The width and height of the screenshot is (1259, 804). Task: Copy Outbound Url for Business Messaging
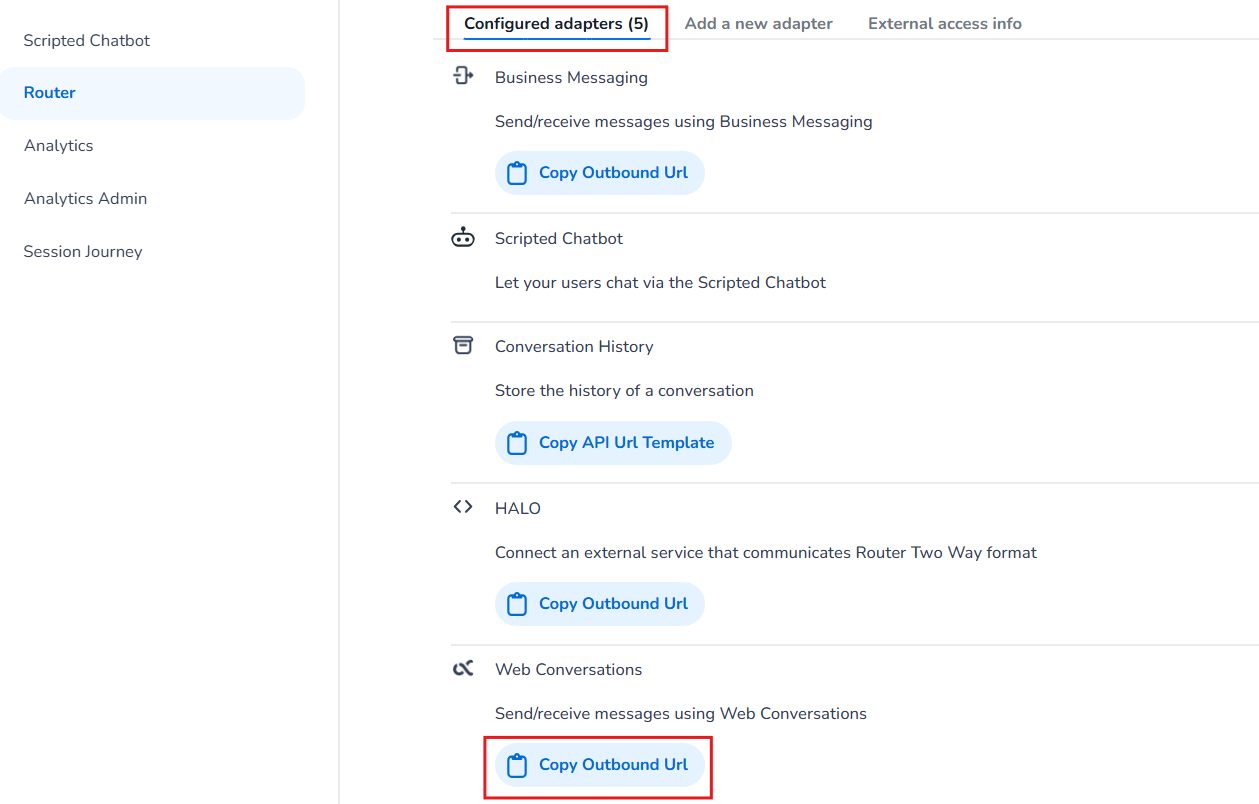click(x=600, y=173)
